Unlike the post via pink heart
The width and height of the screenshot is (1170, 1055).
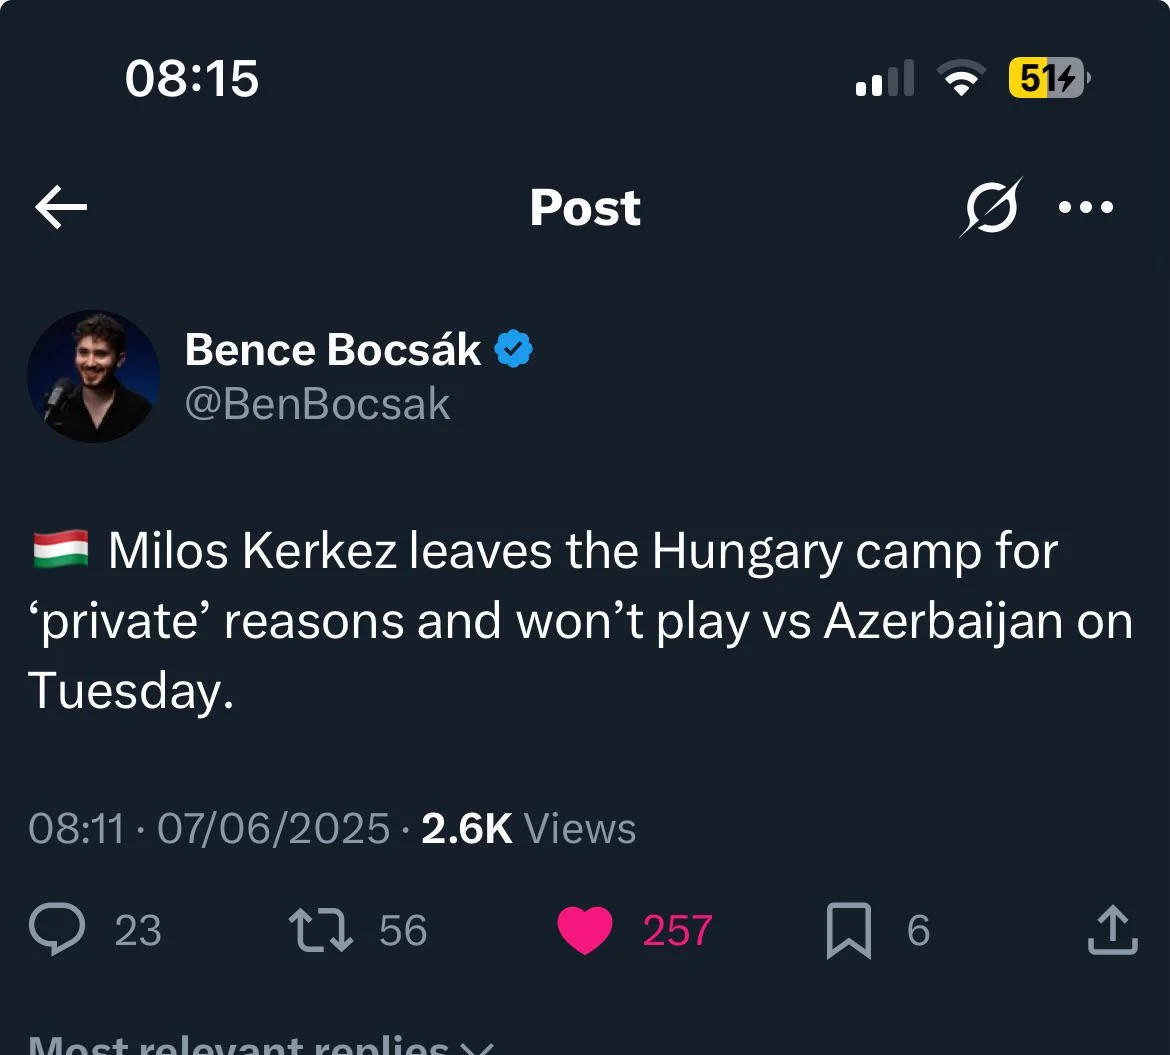(585, 930)
